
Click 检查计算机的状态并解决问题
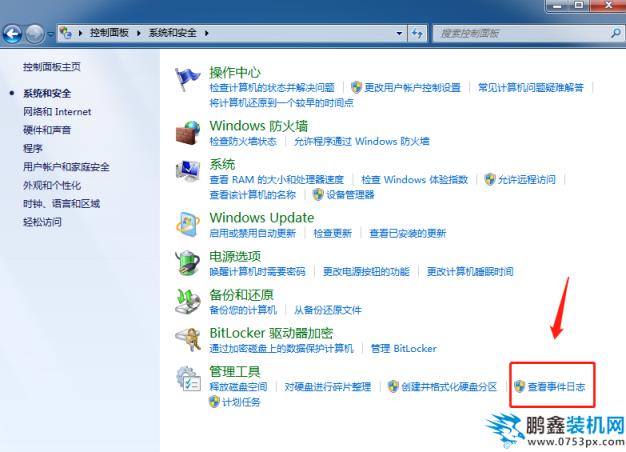click(x=272, y=87)
